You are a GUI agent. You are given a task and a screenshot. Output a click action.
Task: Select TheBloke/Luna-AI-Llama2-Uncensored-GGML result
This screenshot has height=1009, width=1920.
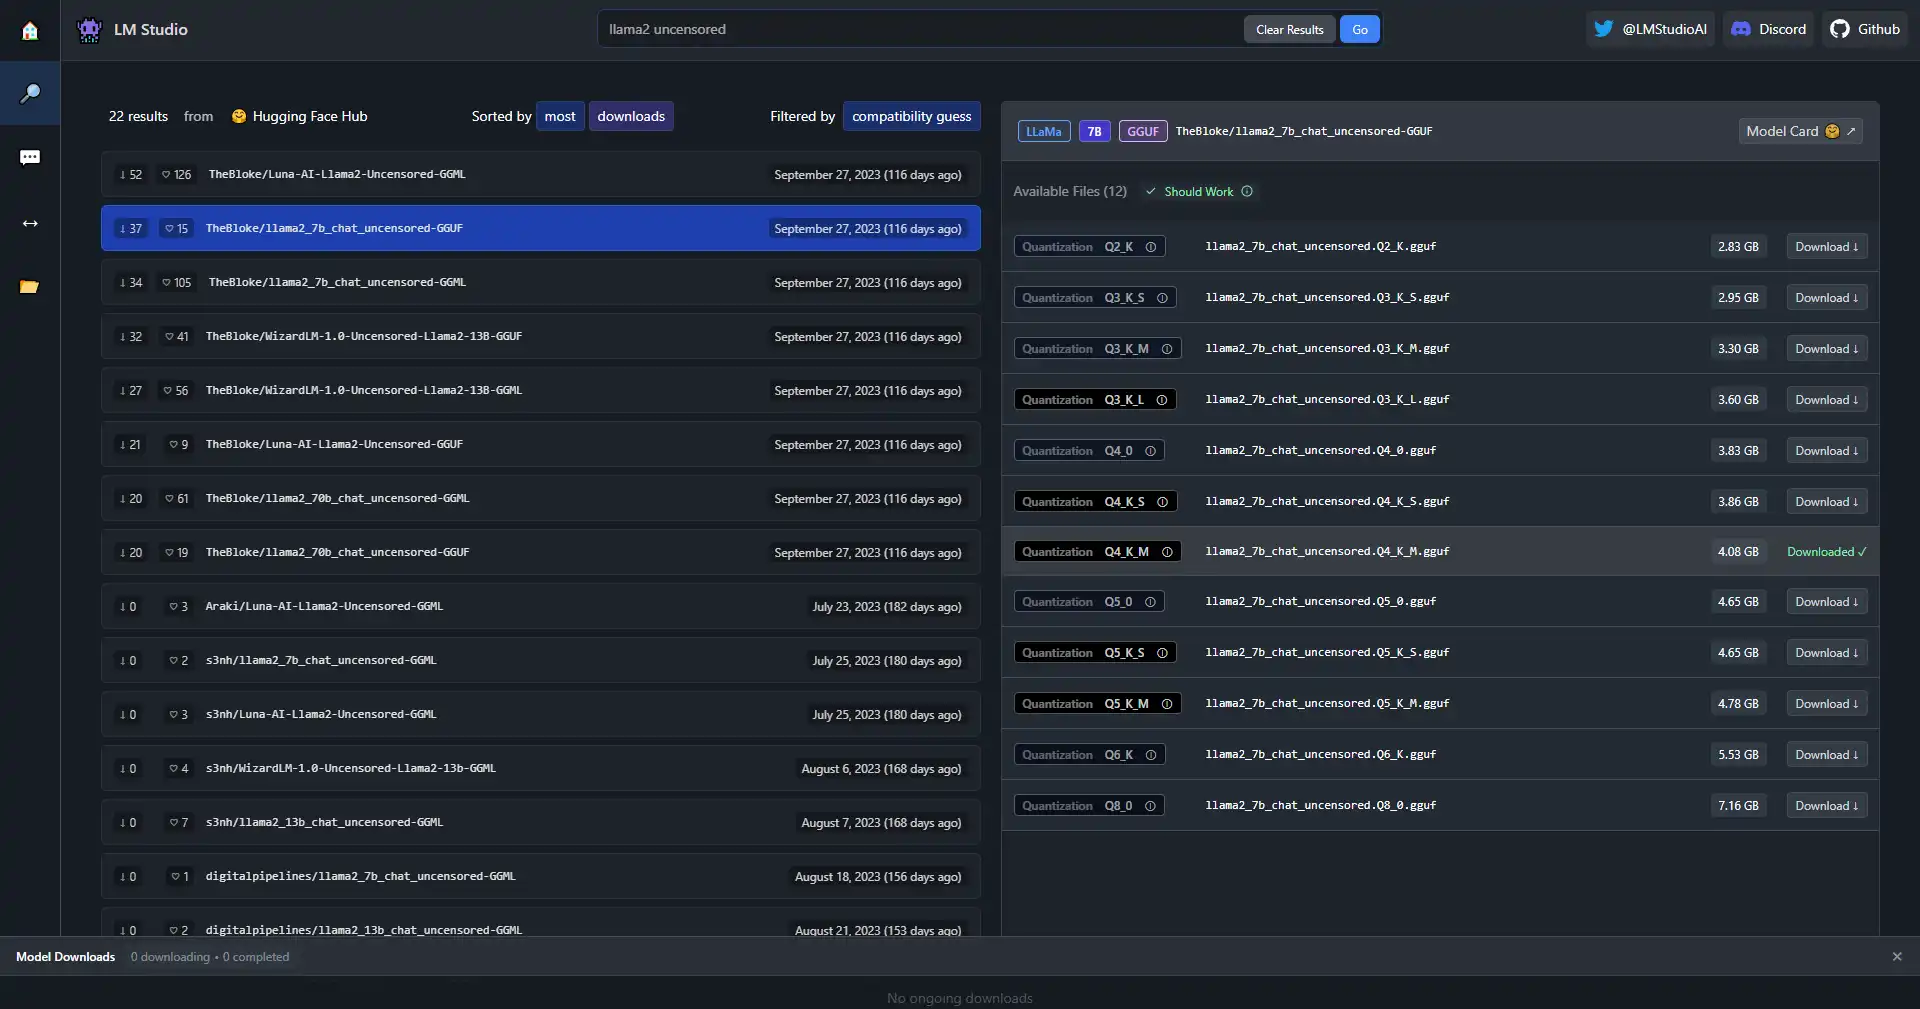click(540, 174)
